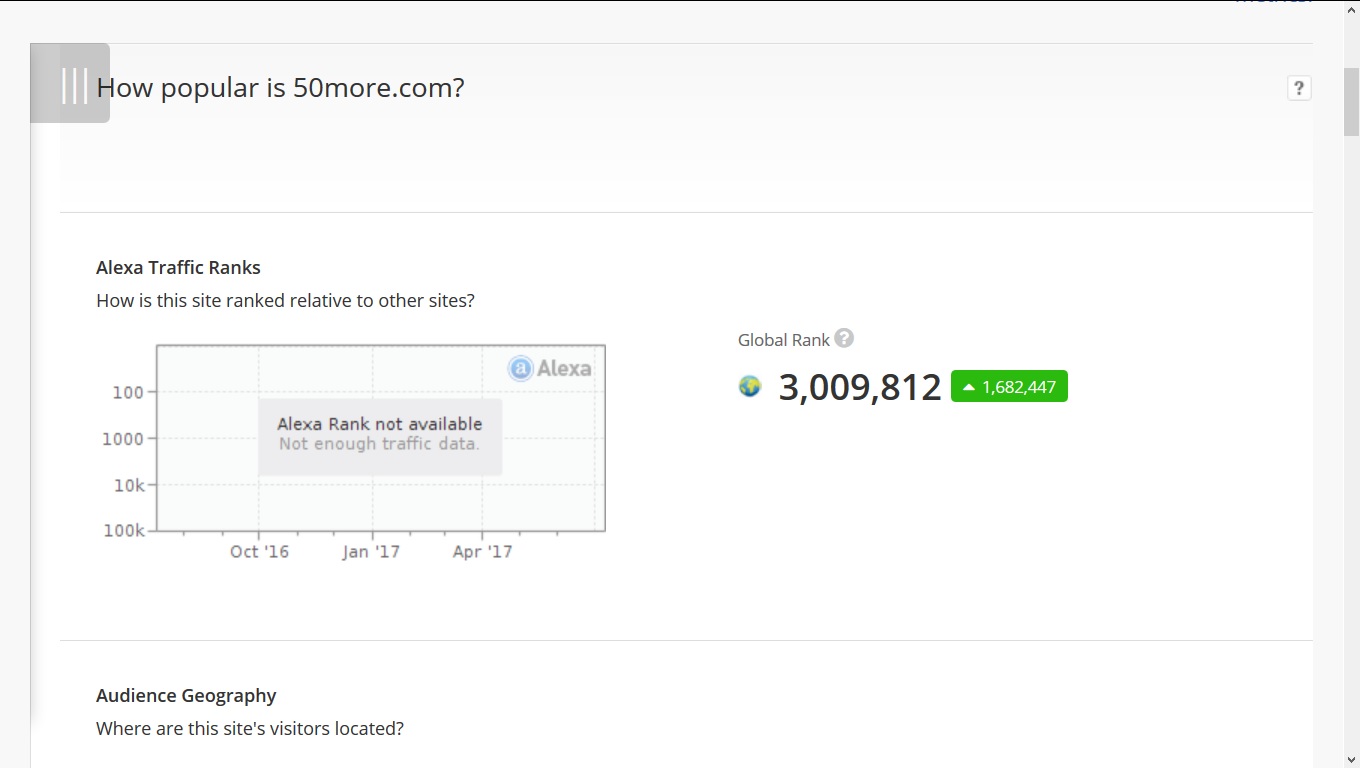Click the 1000 axis label on chart
This screenshot has width=1360, height=768.
(x=123, y=438)
